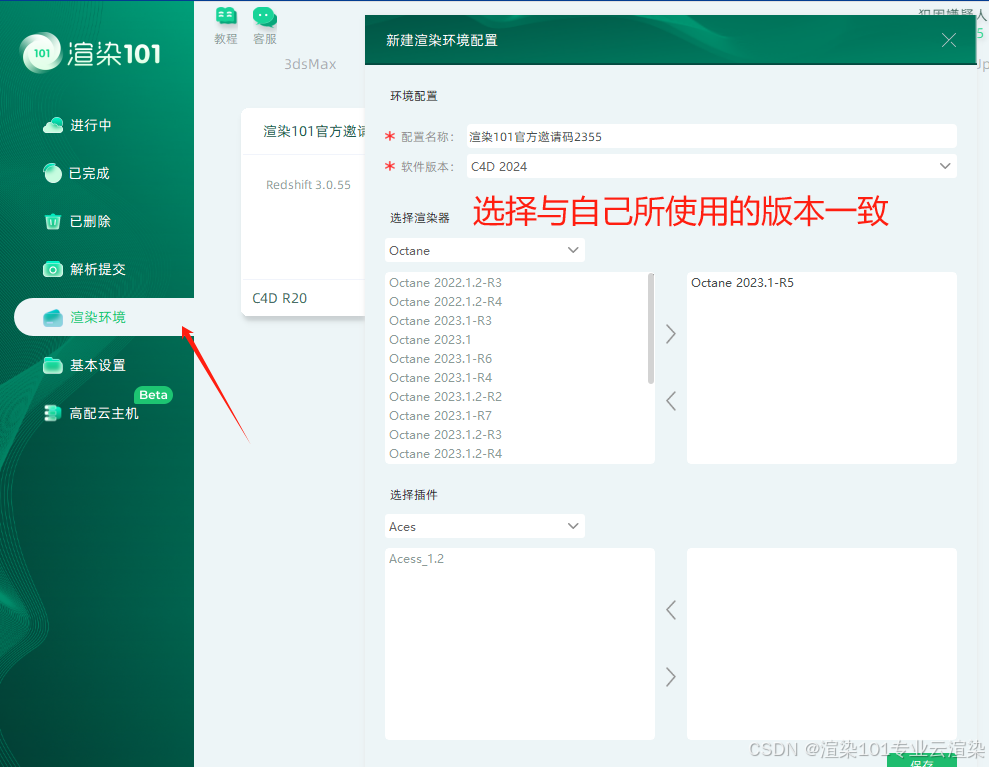The height and width of the screenshot is (767, 989).
Task: Click the plugin left arrow
Action: point(670,610)
